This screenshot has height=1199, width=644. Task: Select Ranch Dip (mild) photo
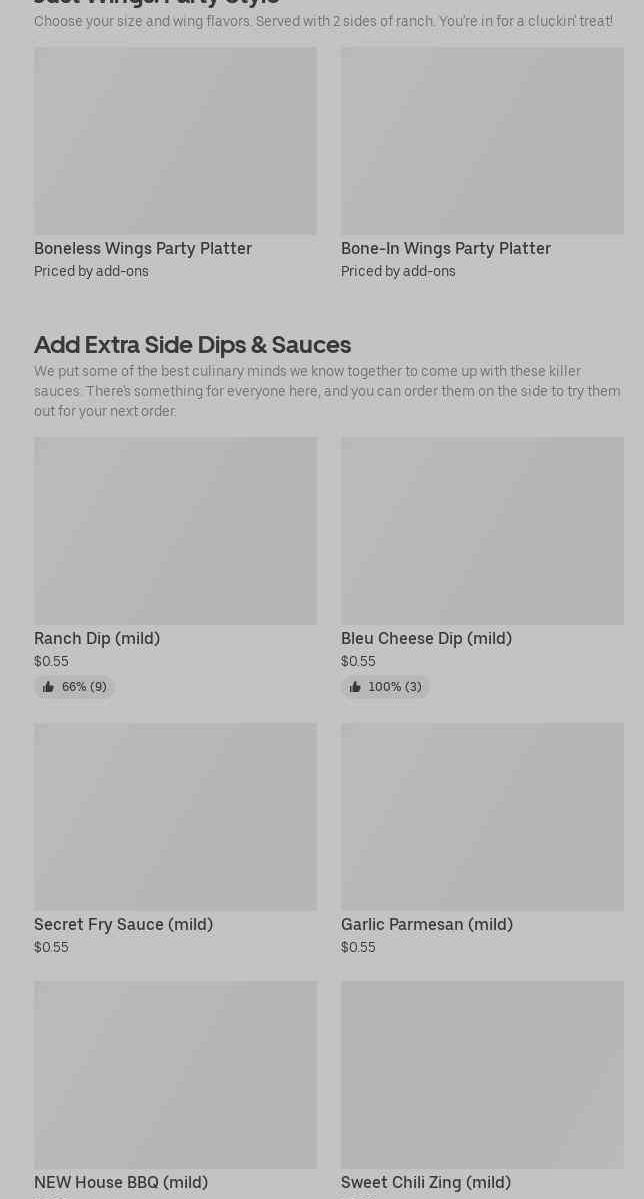(175, 531)
